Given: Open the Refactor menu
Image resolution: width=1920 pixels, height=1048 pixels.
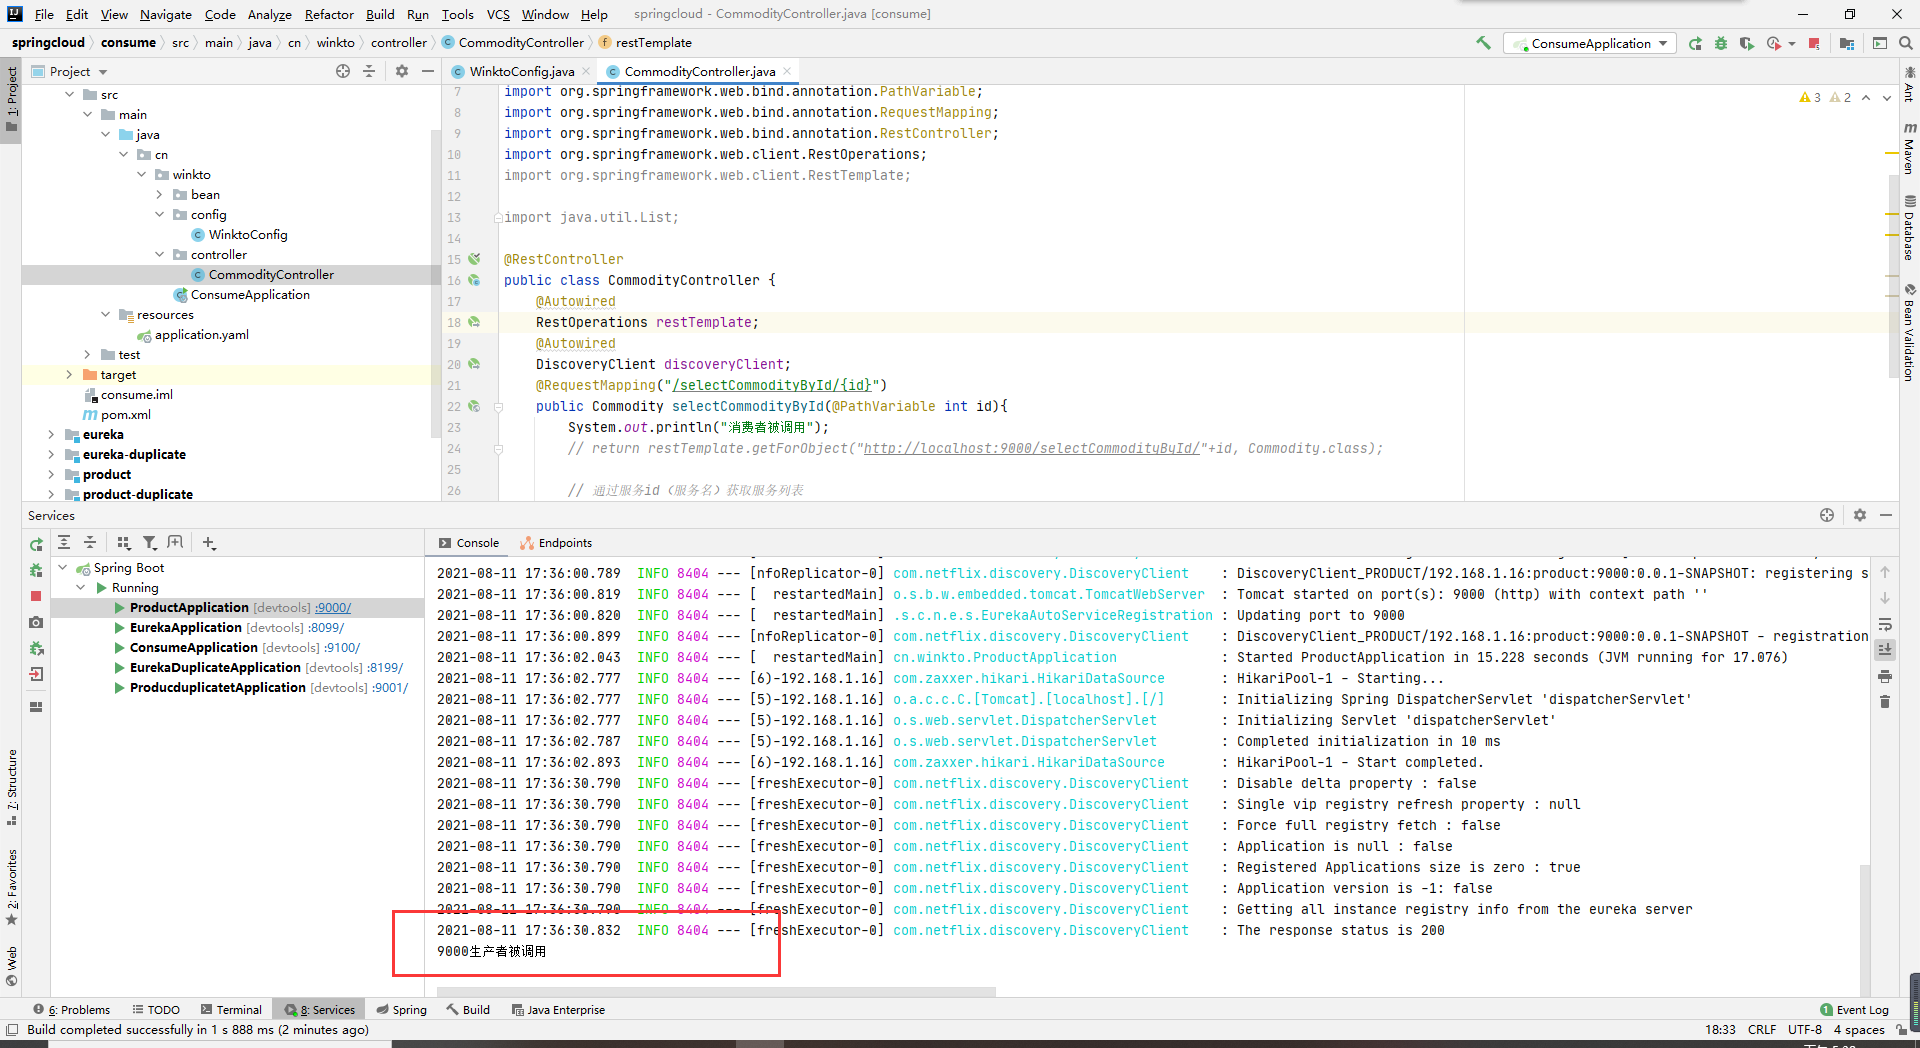Looking at the screenshot, I should pos(329,14).
